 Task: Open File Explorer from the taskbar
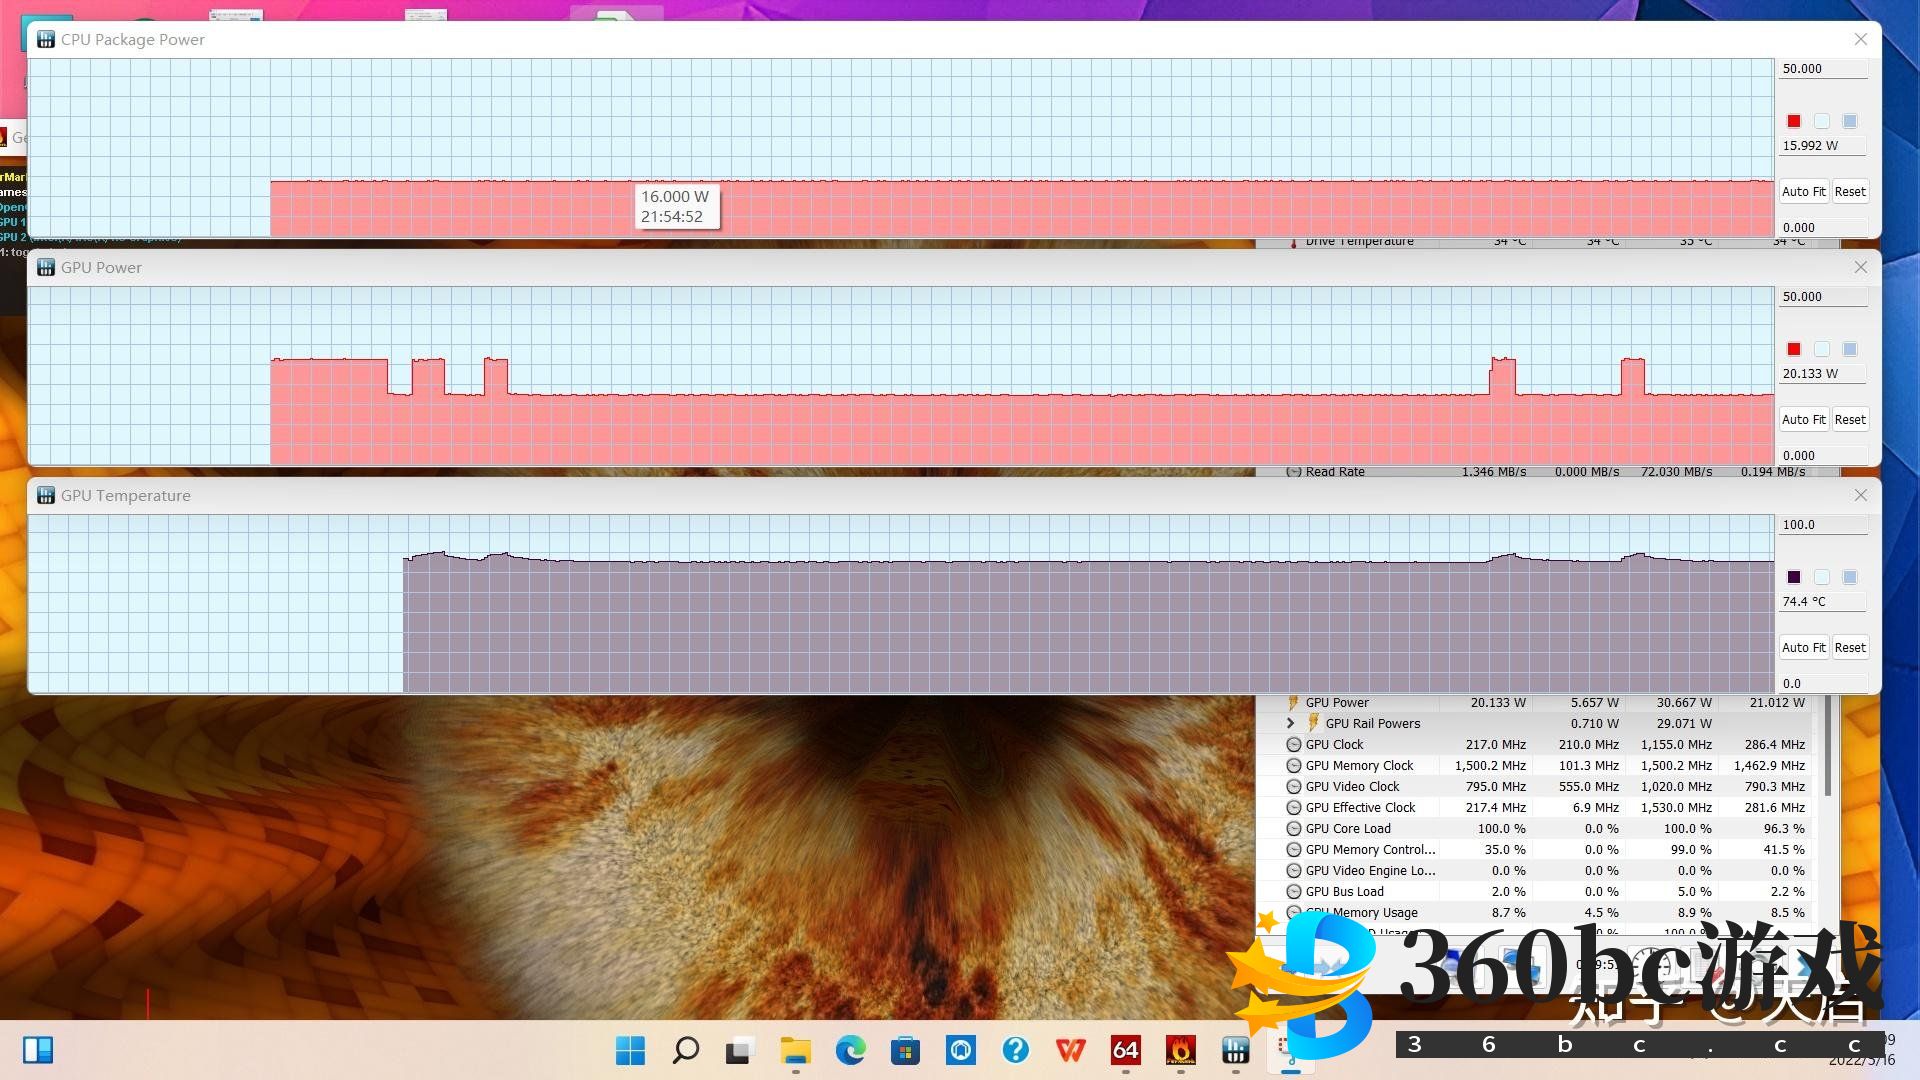795,1050
